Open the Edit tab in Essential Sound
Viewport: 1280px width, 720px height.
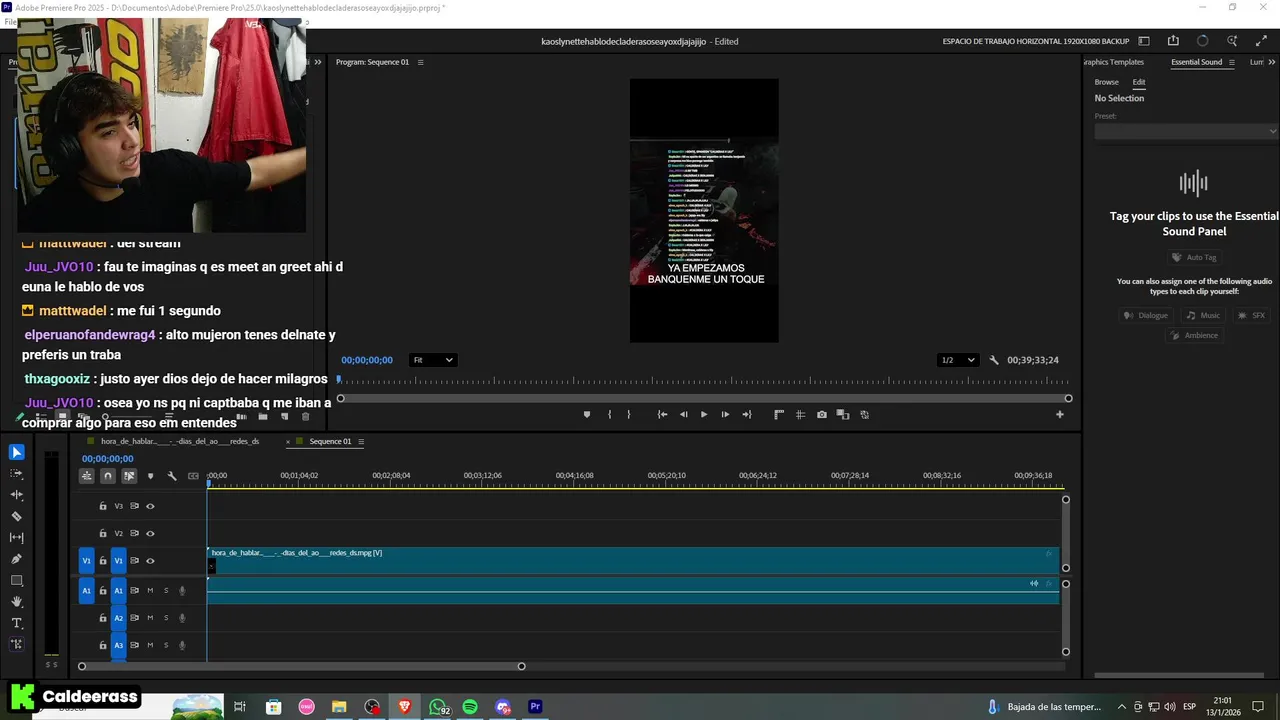pos(1139,82)
